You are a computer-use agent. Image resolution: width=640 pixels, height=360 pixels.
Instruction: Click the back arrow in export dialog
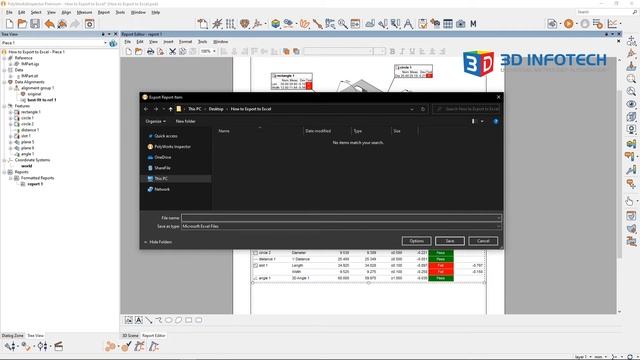[x=146, y=109]
